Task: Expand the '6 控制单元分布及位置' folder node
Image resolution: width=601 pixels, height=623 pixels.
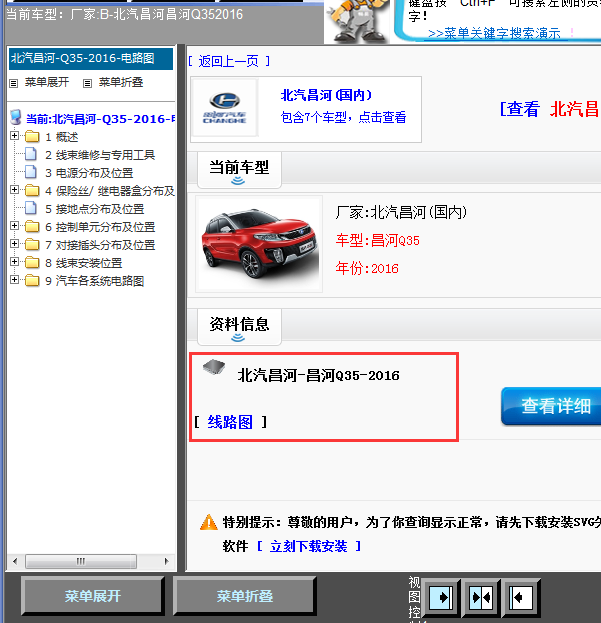Action: (14, 226)
